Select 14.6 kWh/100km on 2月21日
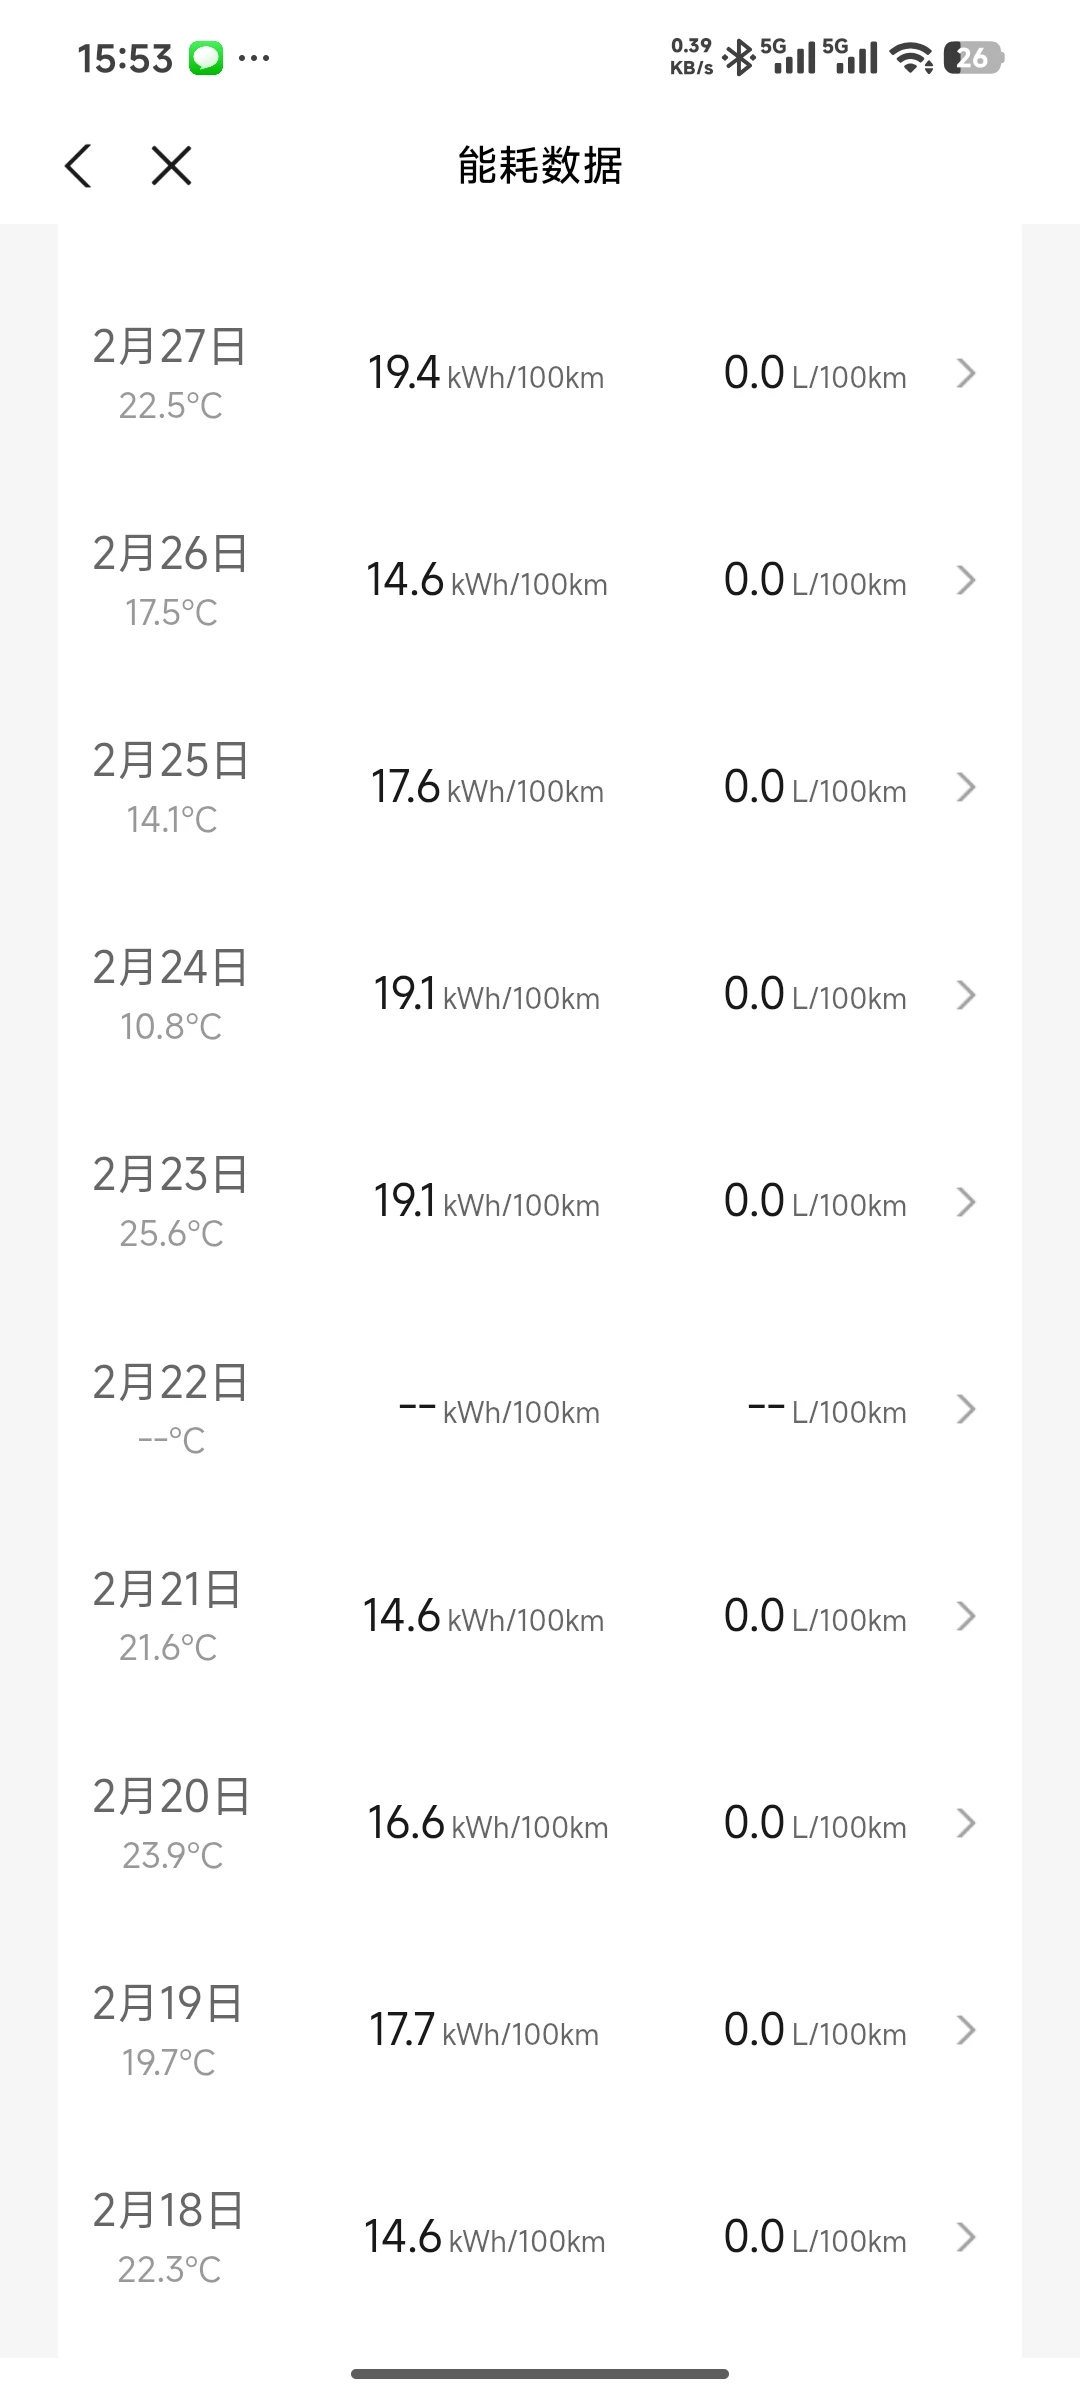Viewport: 1080px width, 2400px height. [x=483, y=1616]
